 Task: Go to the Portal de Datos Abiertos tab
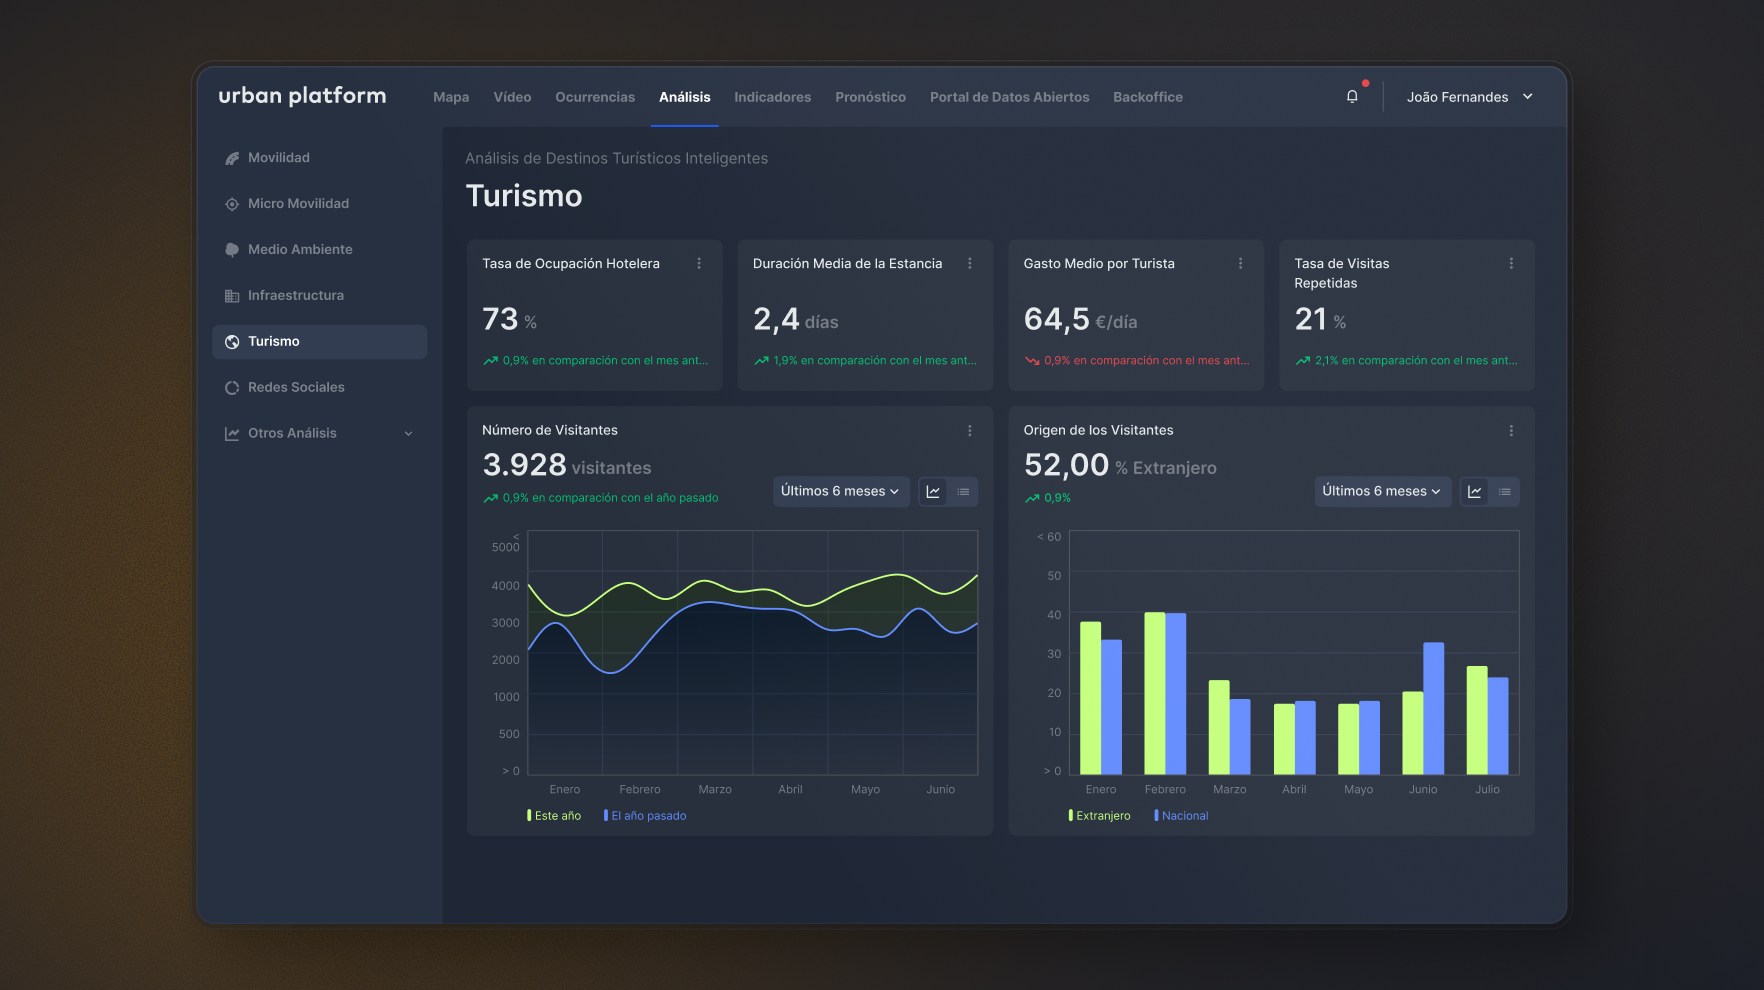pyautogui.click(x=1009, y=97)
